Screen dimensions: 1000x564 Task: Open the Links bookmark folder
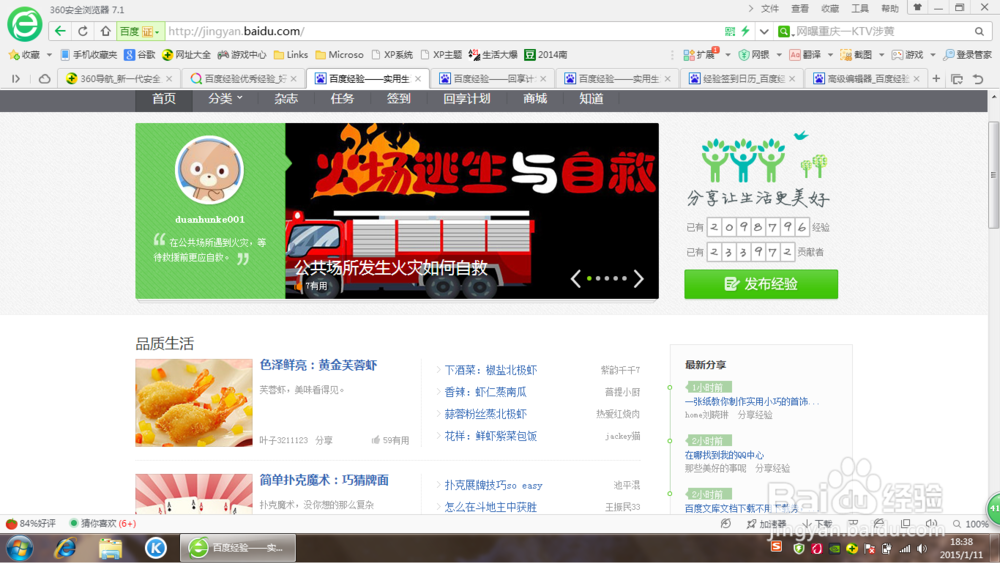coord(291,55)
